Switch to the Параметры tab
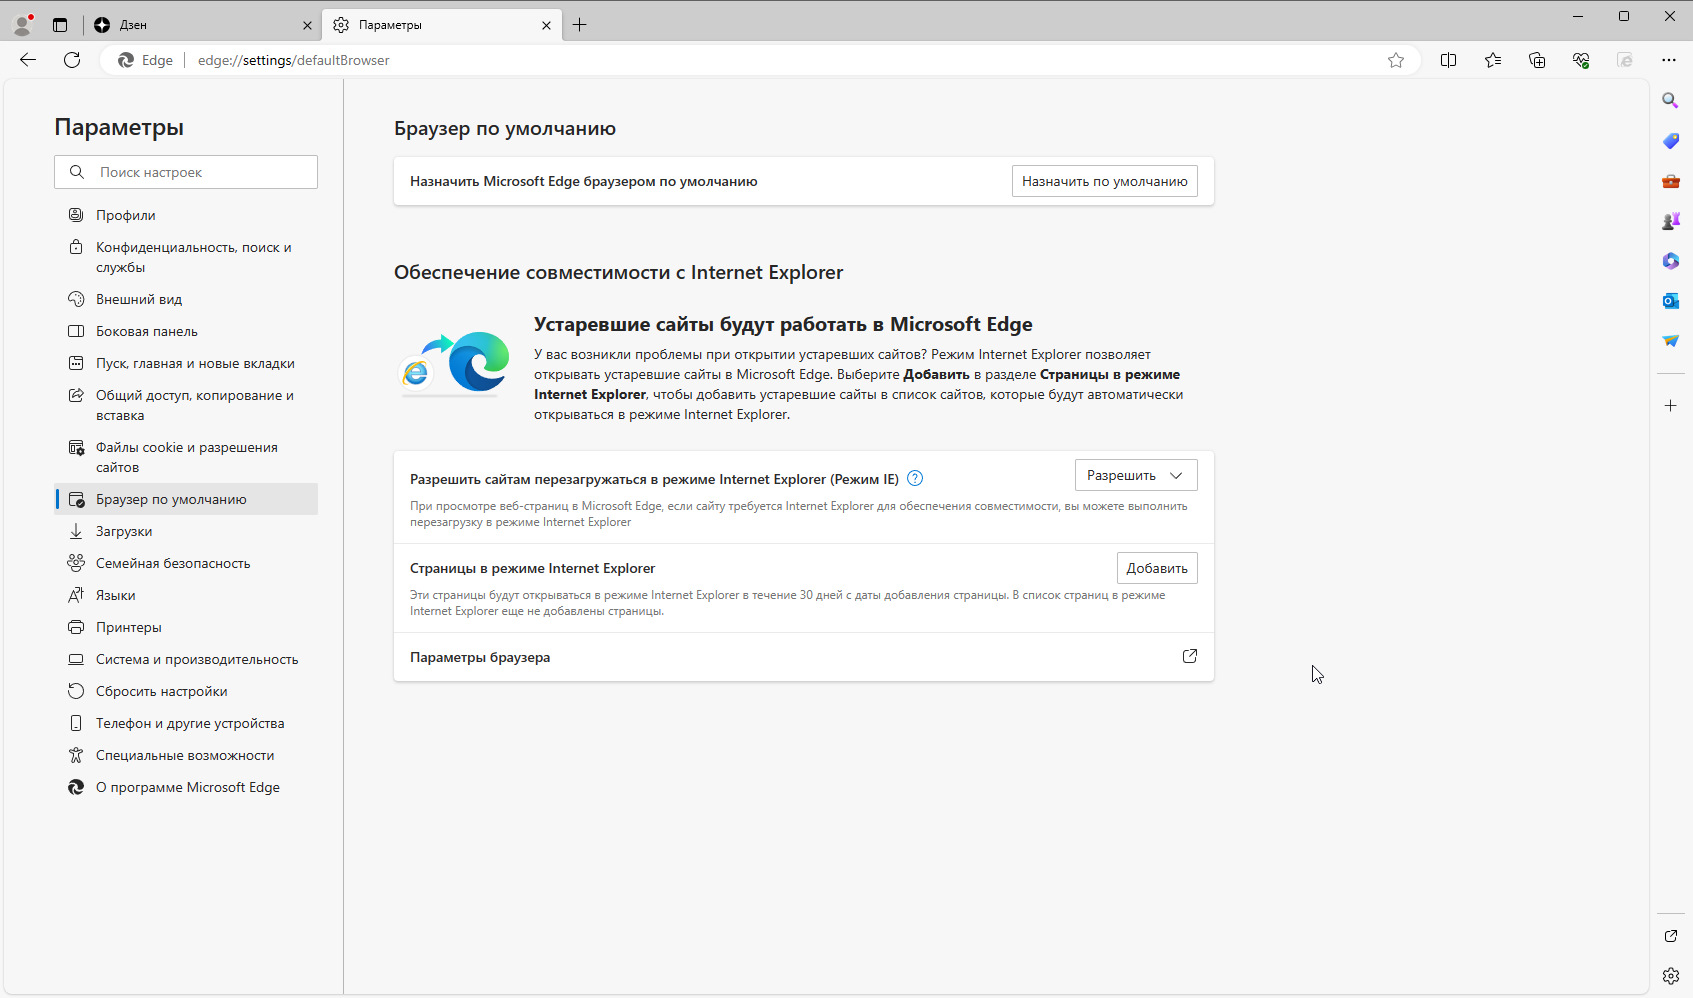 click(442, 25)
